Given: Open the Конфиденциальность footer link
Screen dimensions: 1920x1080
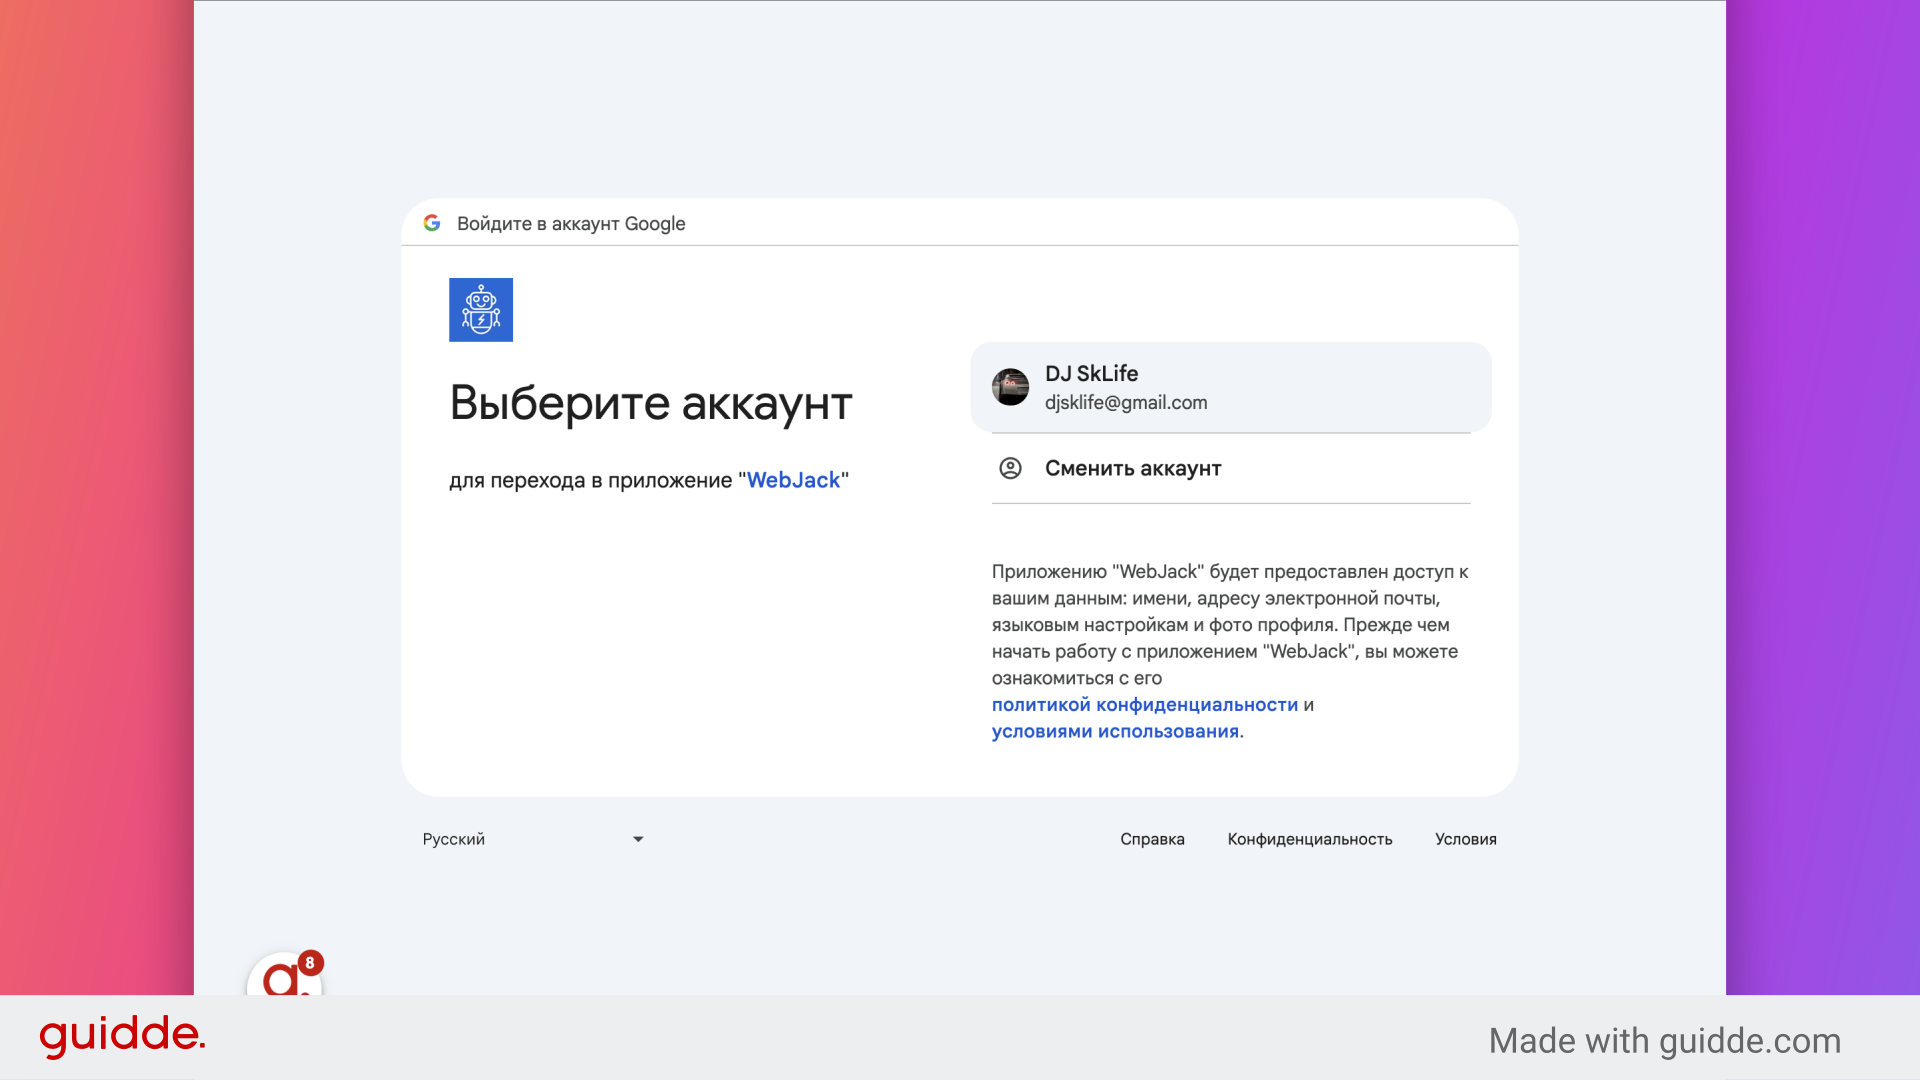Looking at the screenshot, I should 1310,839.
